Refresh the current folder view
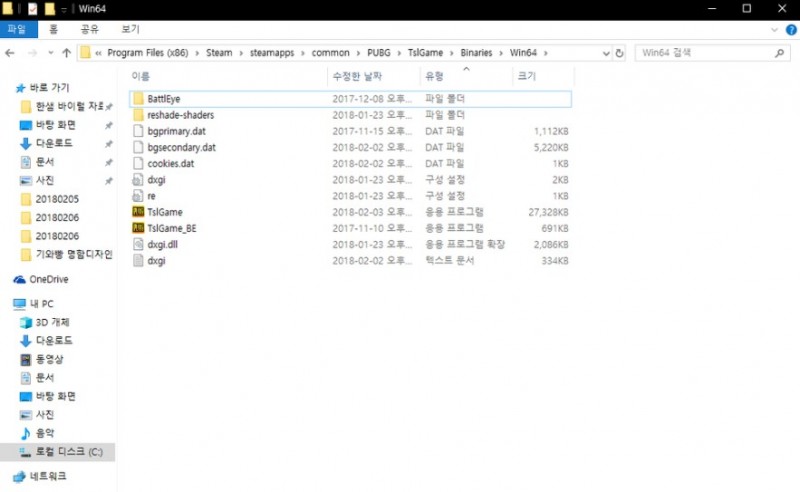This screenshot has width=800, height=492. pyautogui.click(x=619, y=53)
